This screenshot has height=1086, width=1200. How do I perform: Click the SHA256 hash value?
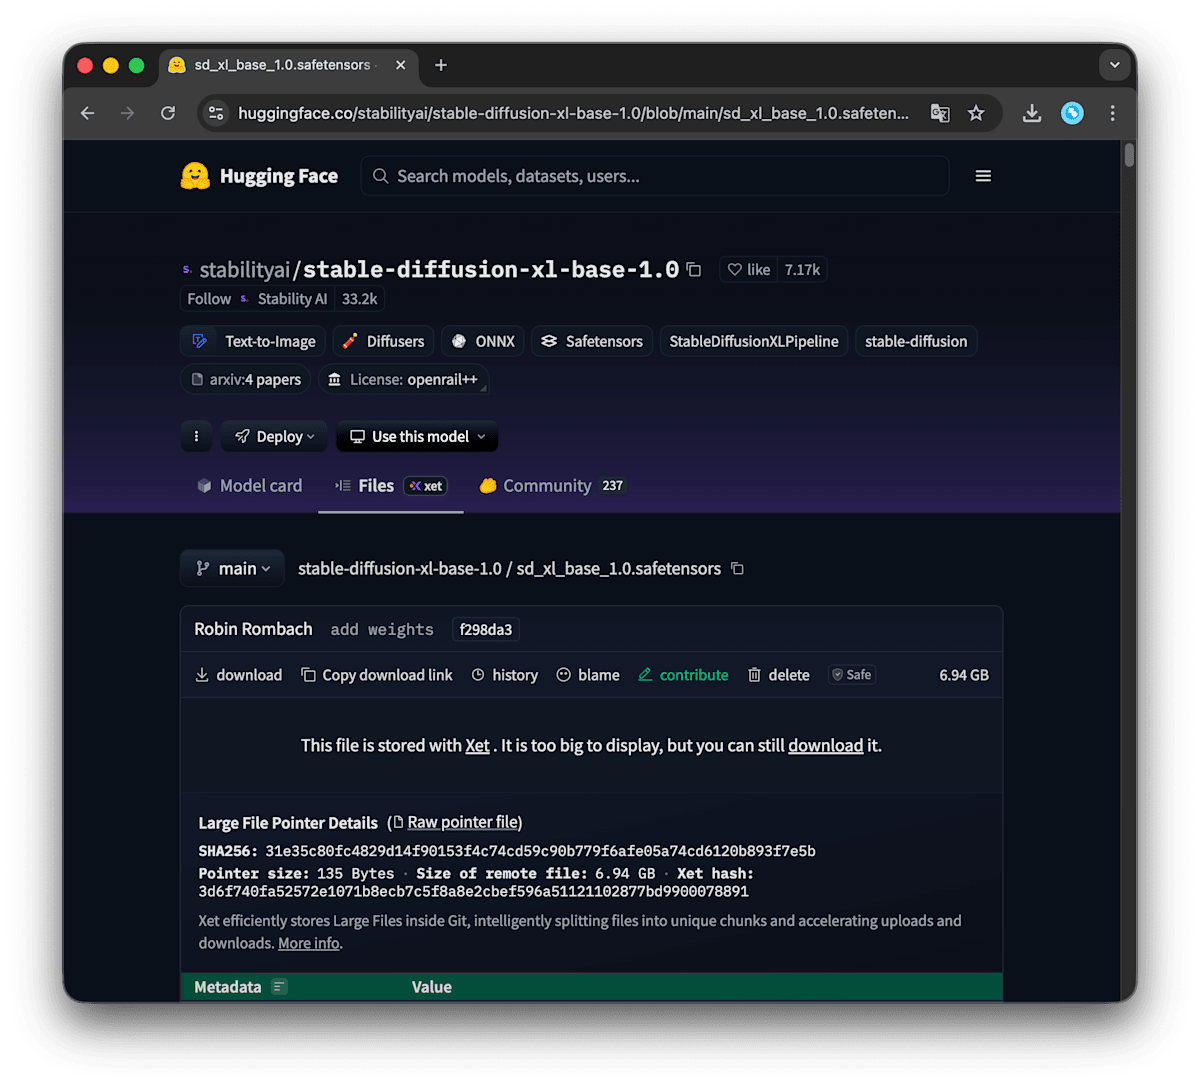pyautogui.click(x=540, y=851)
